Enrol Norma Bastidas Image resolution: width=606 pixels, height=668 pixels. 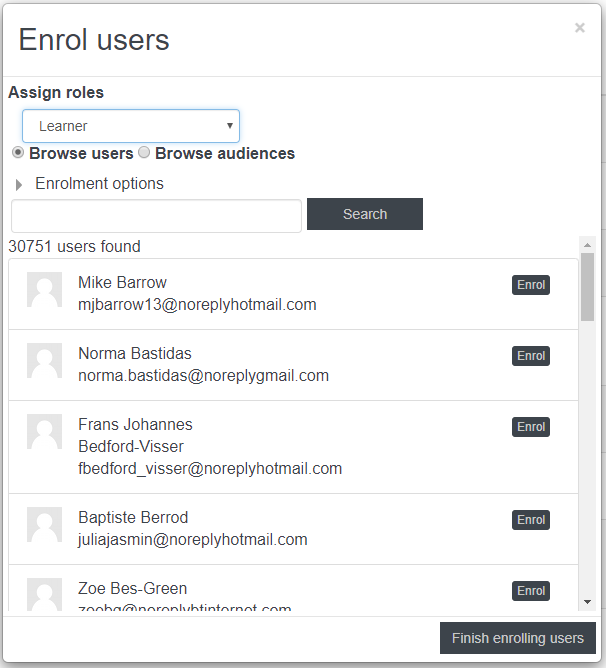coord(531,356)
